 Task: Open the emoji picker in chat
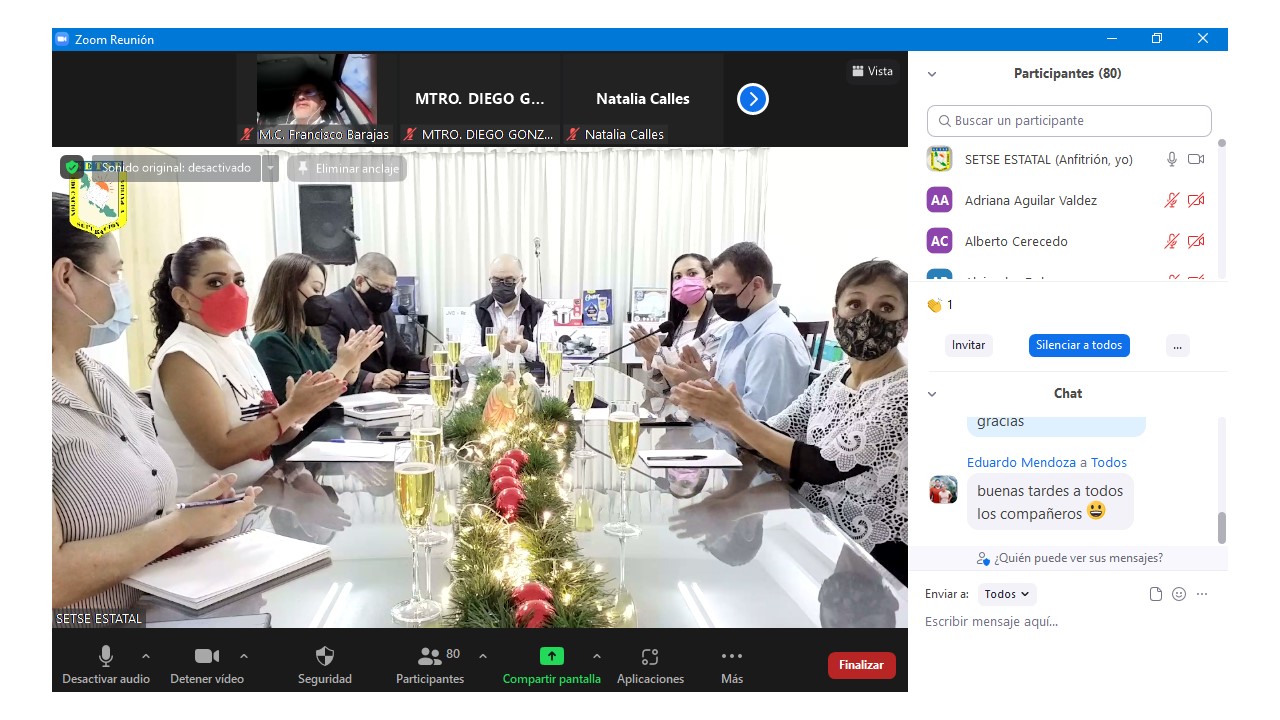(x=1179, y=594)
